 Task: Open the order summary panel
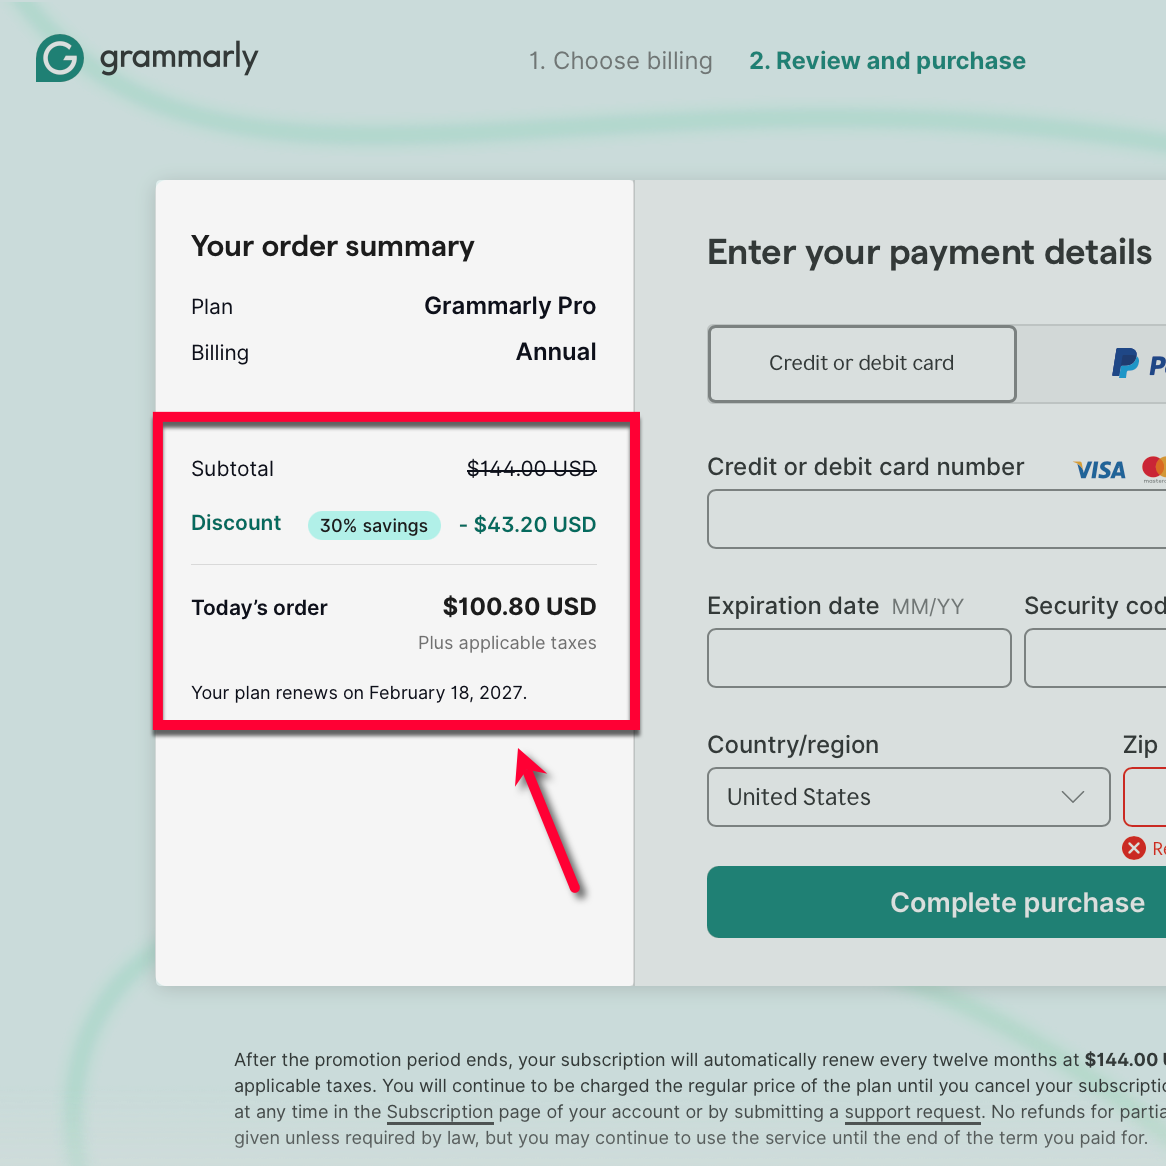333,247
